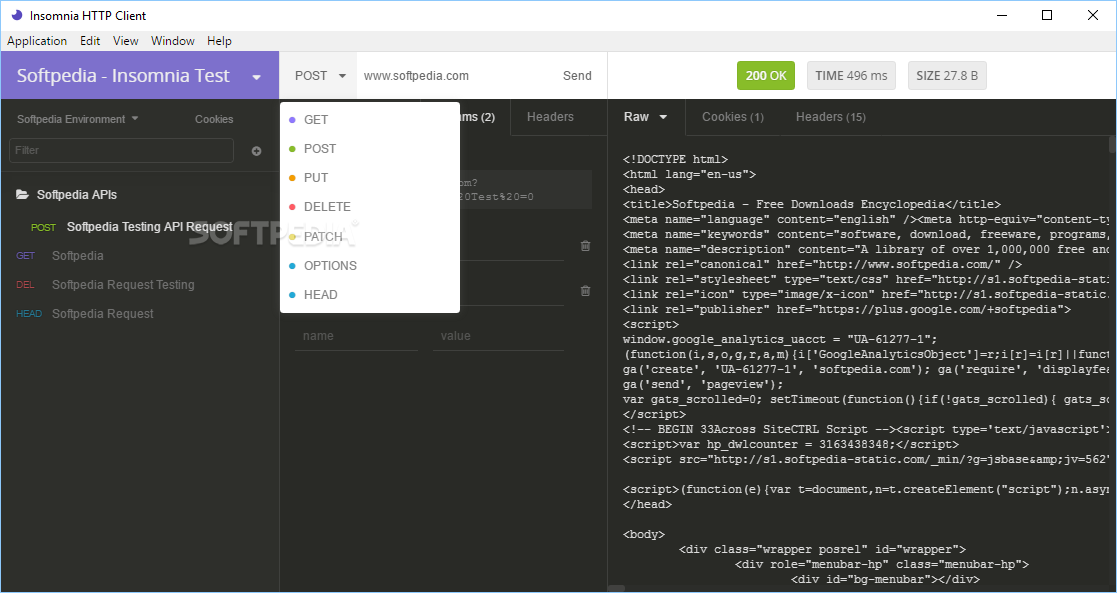Open the Edit menu
This screenshot has width=1117, height=593.
pyautogui.click(x=90, y=41)
